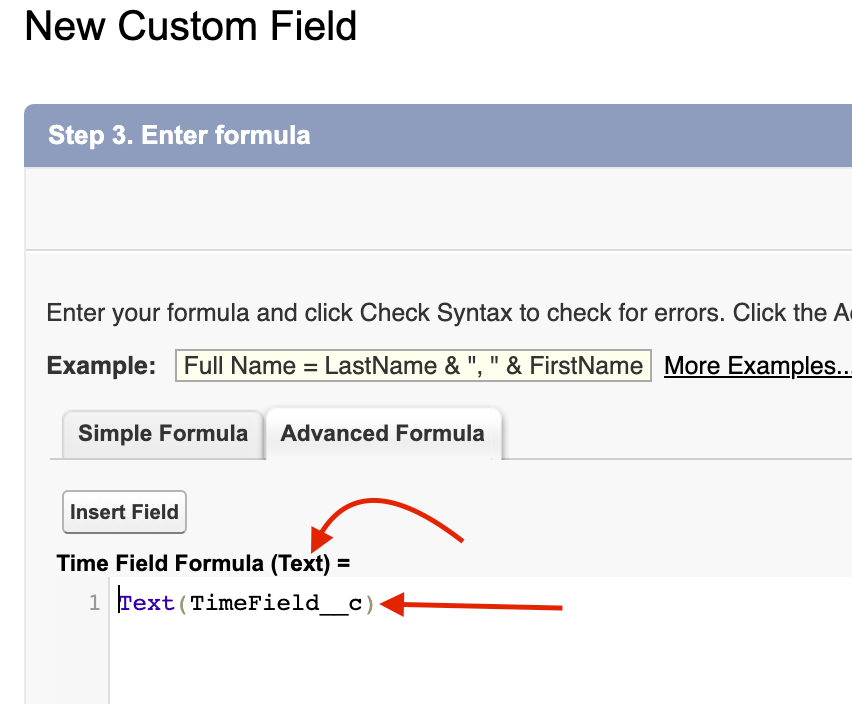Click the TimeField__c token in the formula
Viewport: 852px width, 704px height.
tap(276, 604)
